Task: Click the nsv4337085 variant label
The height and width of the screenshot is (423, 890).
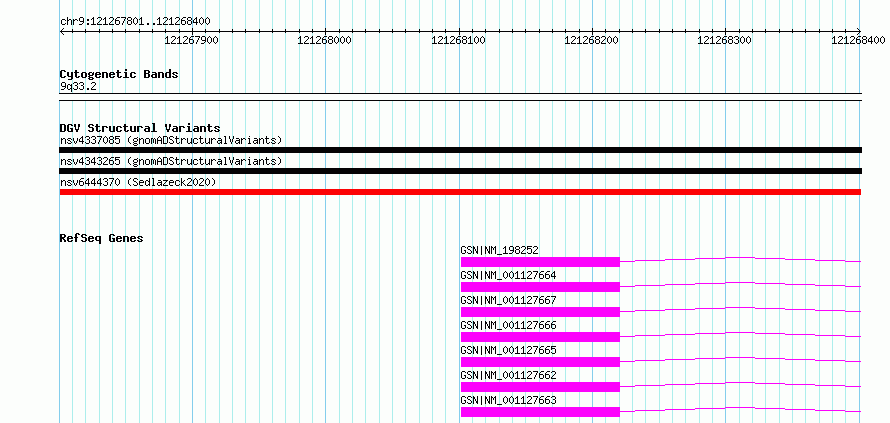Action: pos(171,140)
